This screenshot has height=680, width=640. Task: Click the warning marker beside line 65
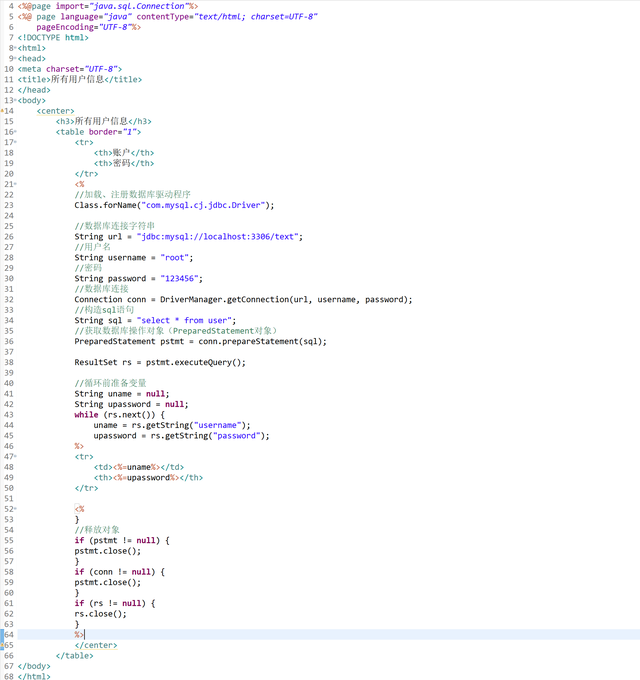pos(2,645)
